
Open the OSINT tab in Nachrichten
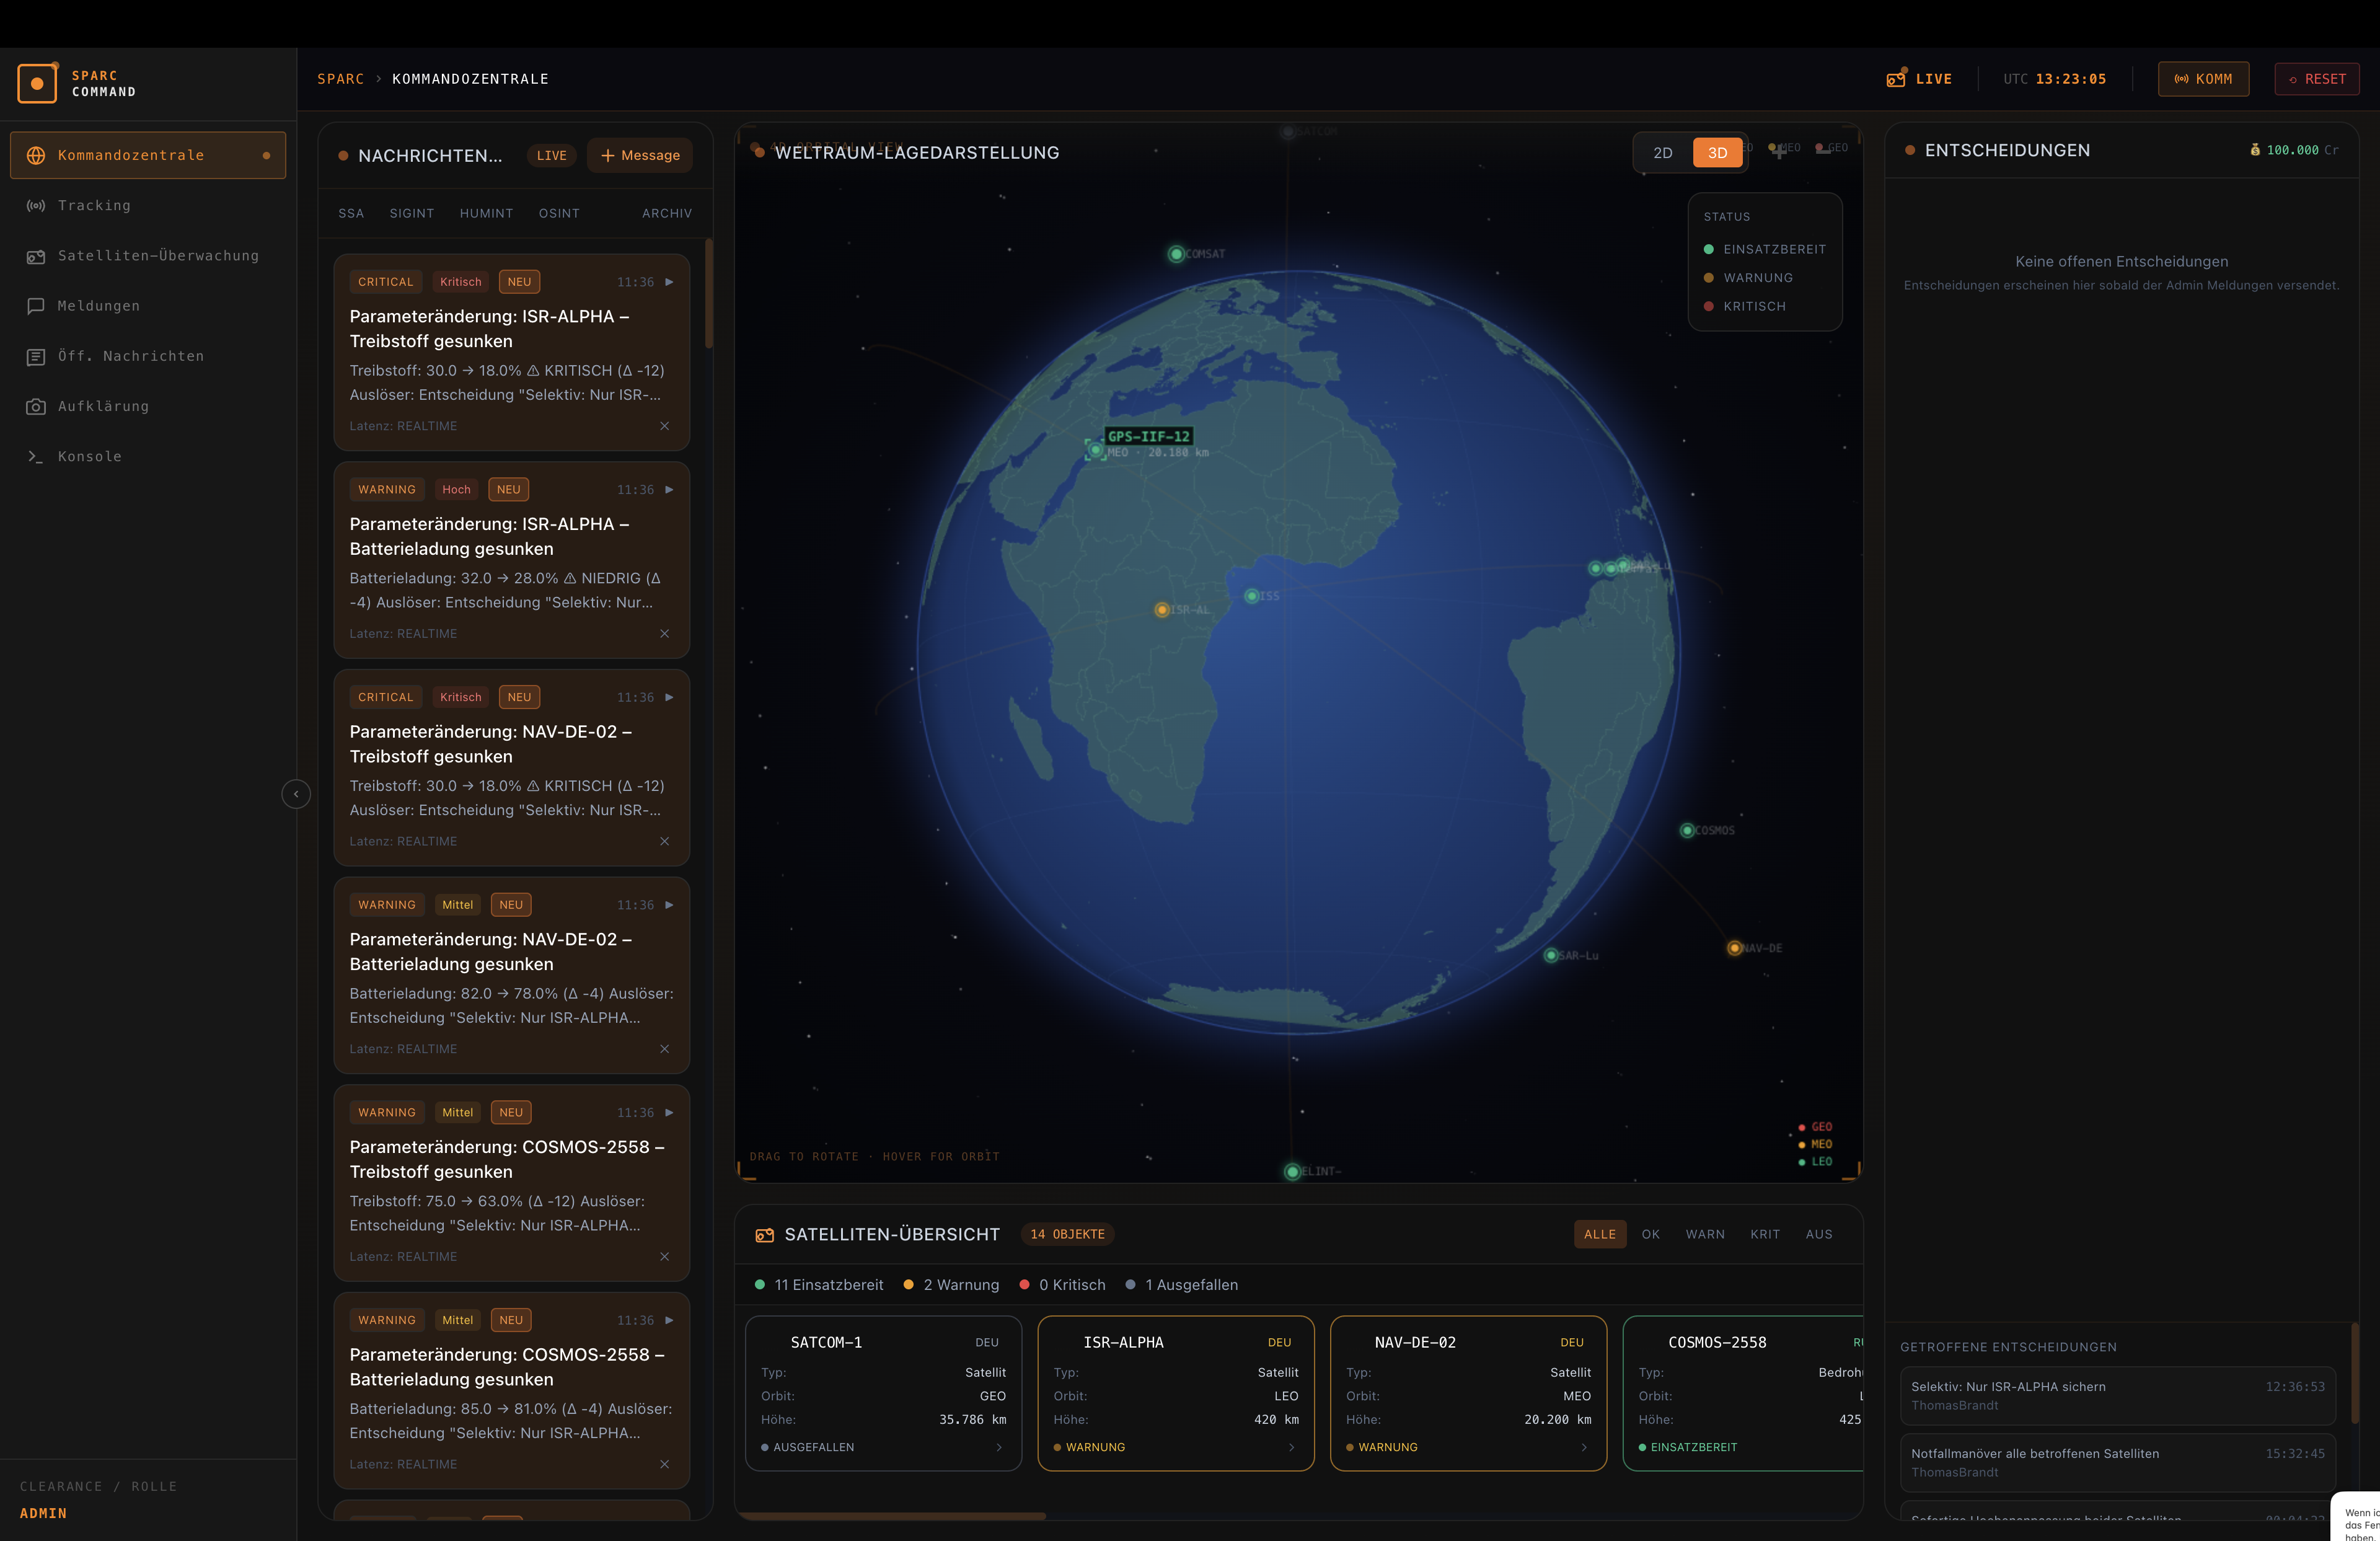click(559, 213)
